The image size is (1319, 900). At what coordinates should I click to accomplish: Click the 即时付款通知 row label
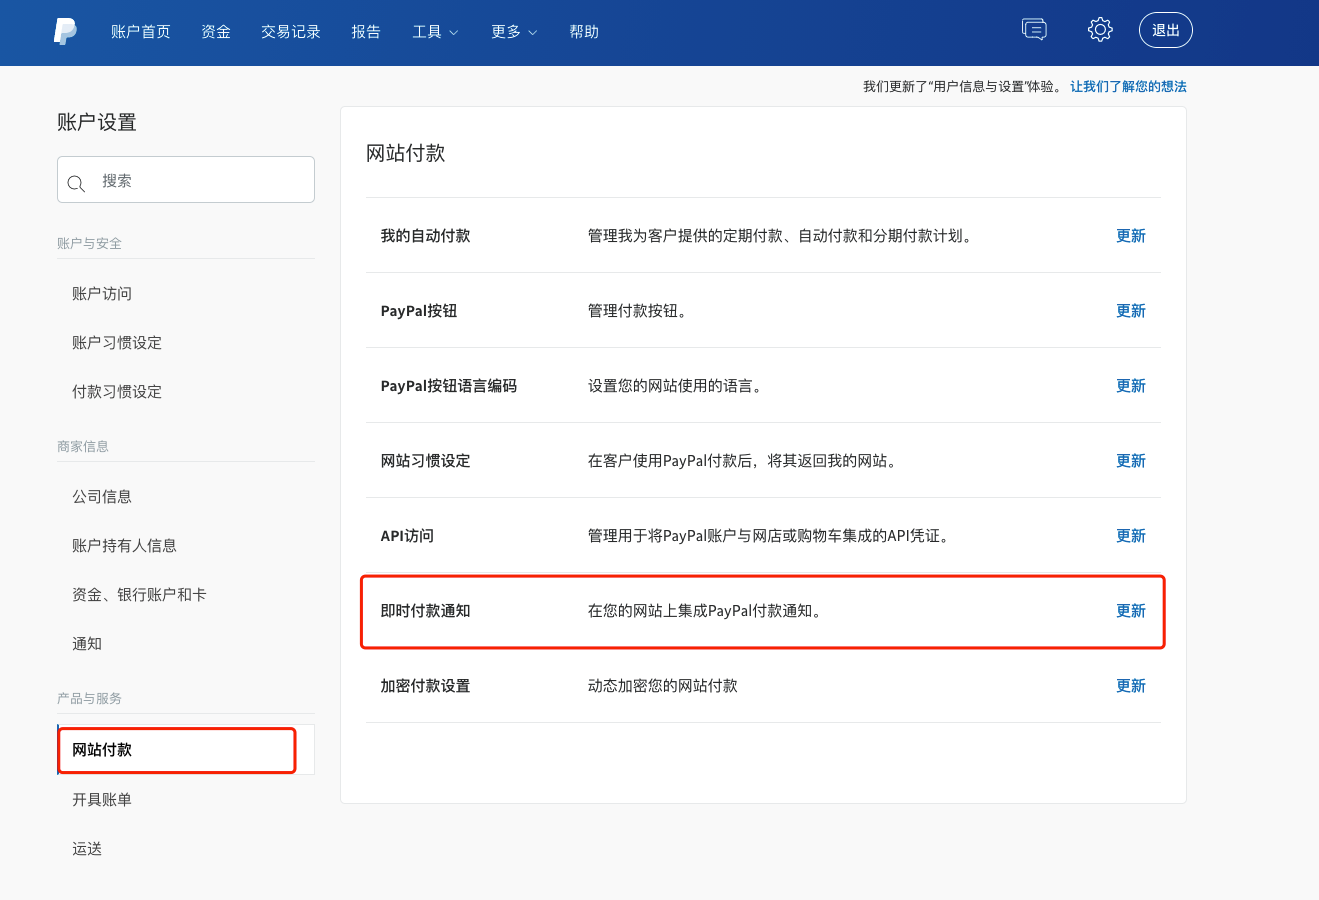click(x=425, y=611)
